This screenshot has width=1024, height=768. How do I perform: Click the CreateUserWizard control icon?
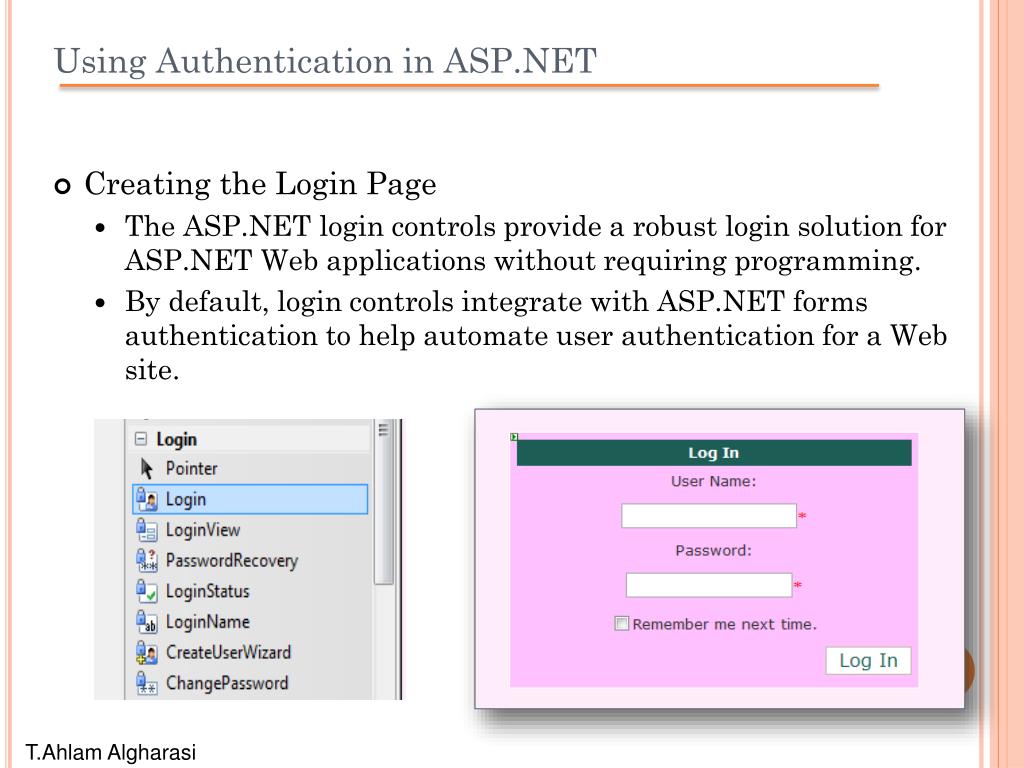point(147,652)
